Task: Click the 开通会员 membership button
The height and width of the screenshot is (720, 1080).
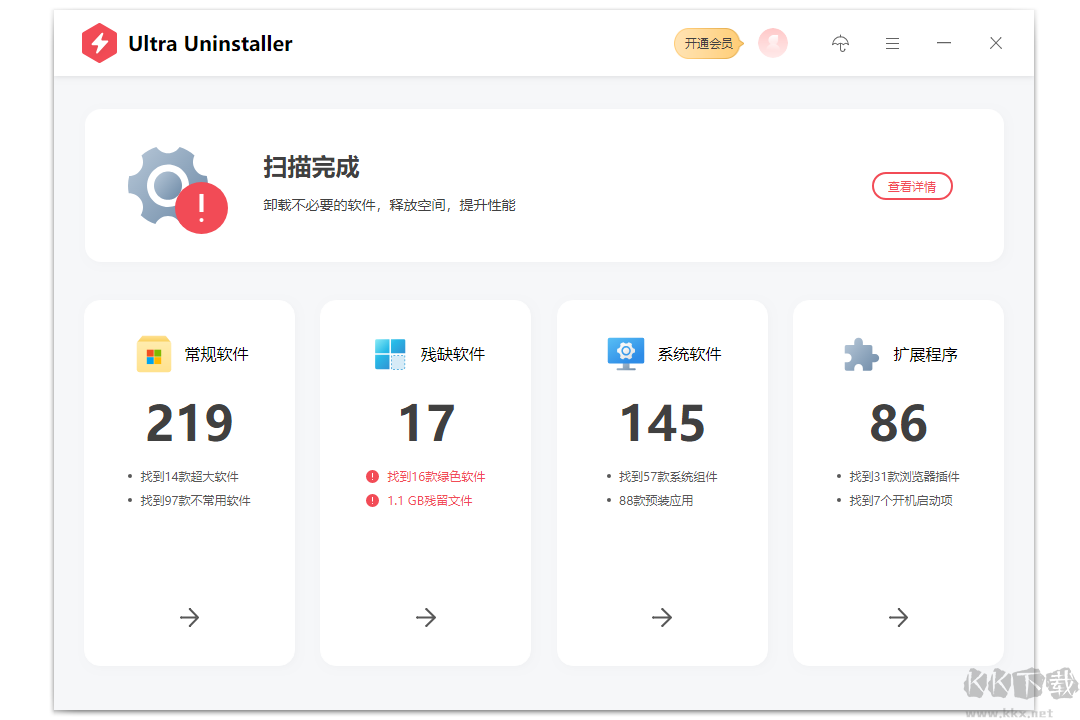Action: 707,43
